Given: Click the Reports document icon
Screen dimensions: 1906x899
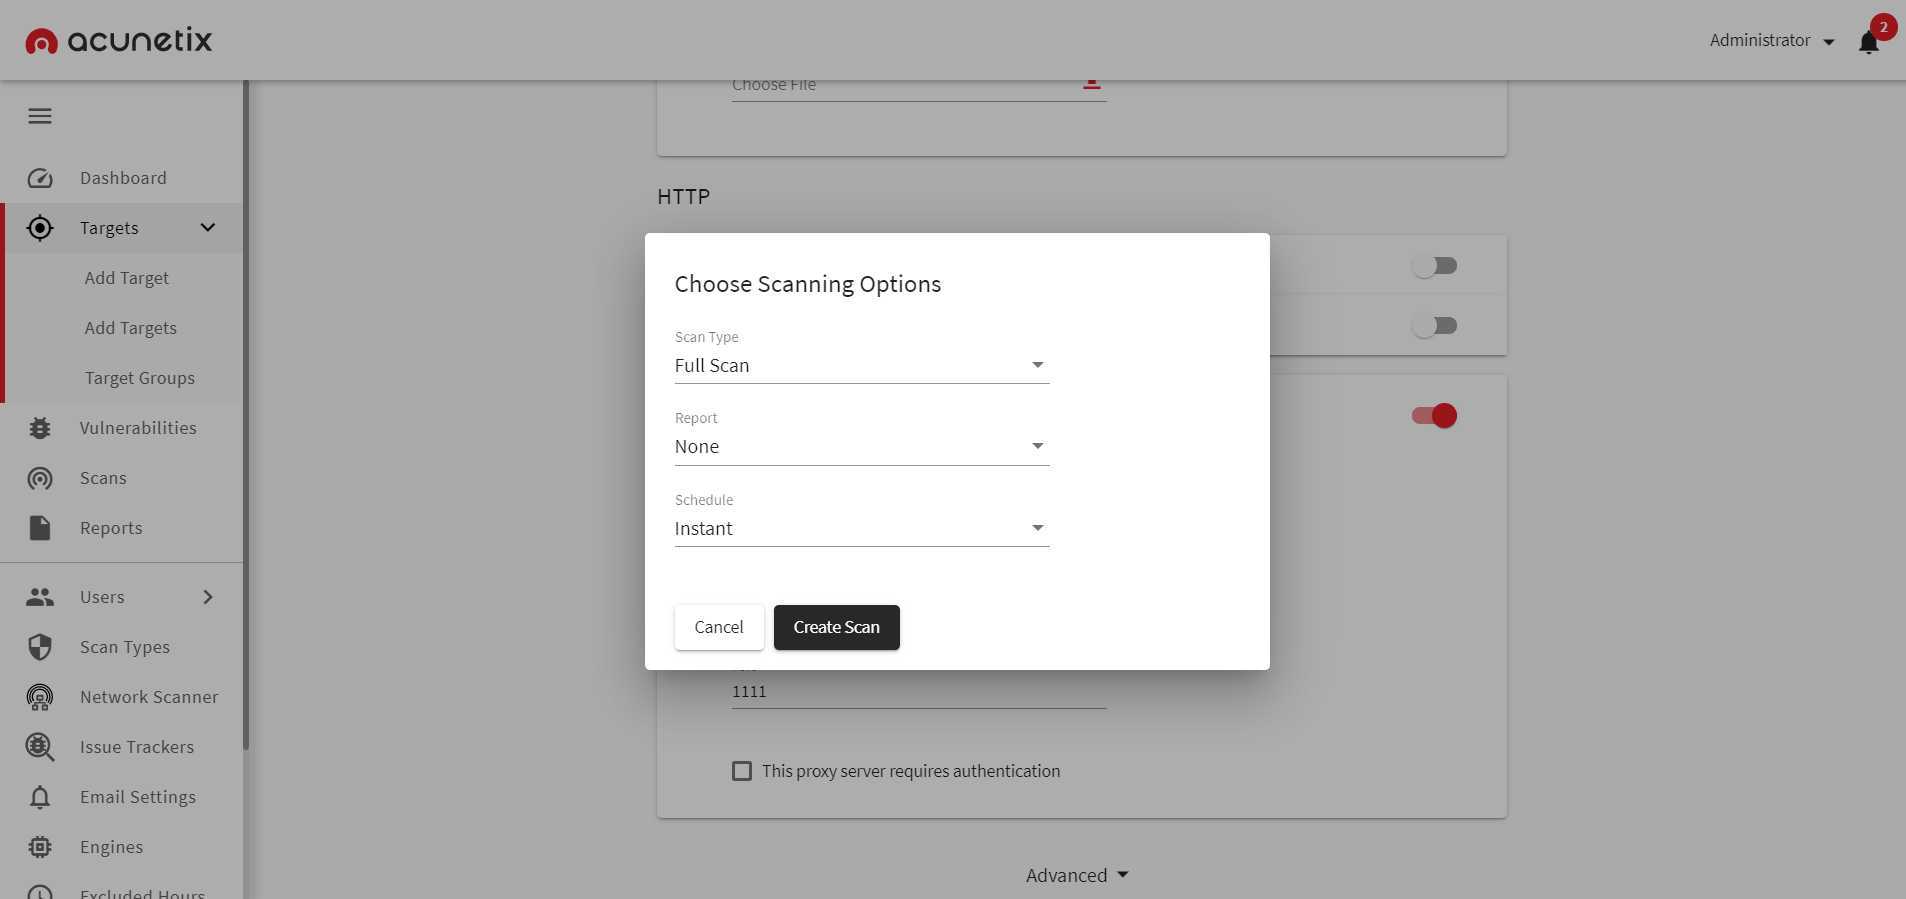Looking at the screenshot, I should [x=40, y=528].
